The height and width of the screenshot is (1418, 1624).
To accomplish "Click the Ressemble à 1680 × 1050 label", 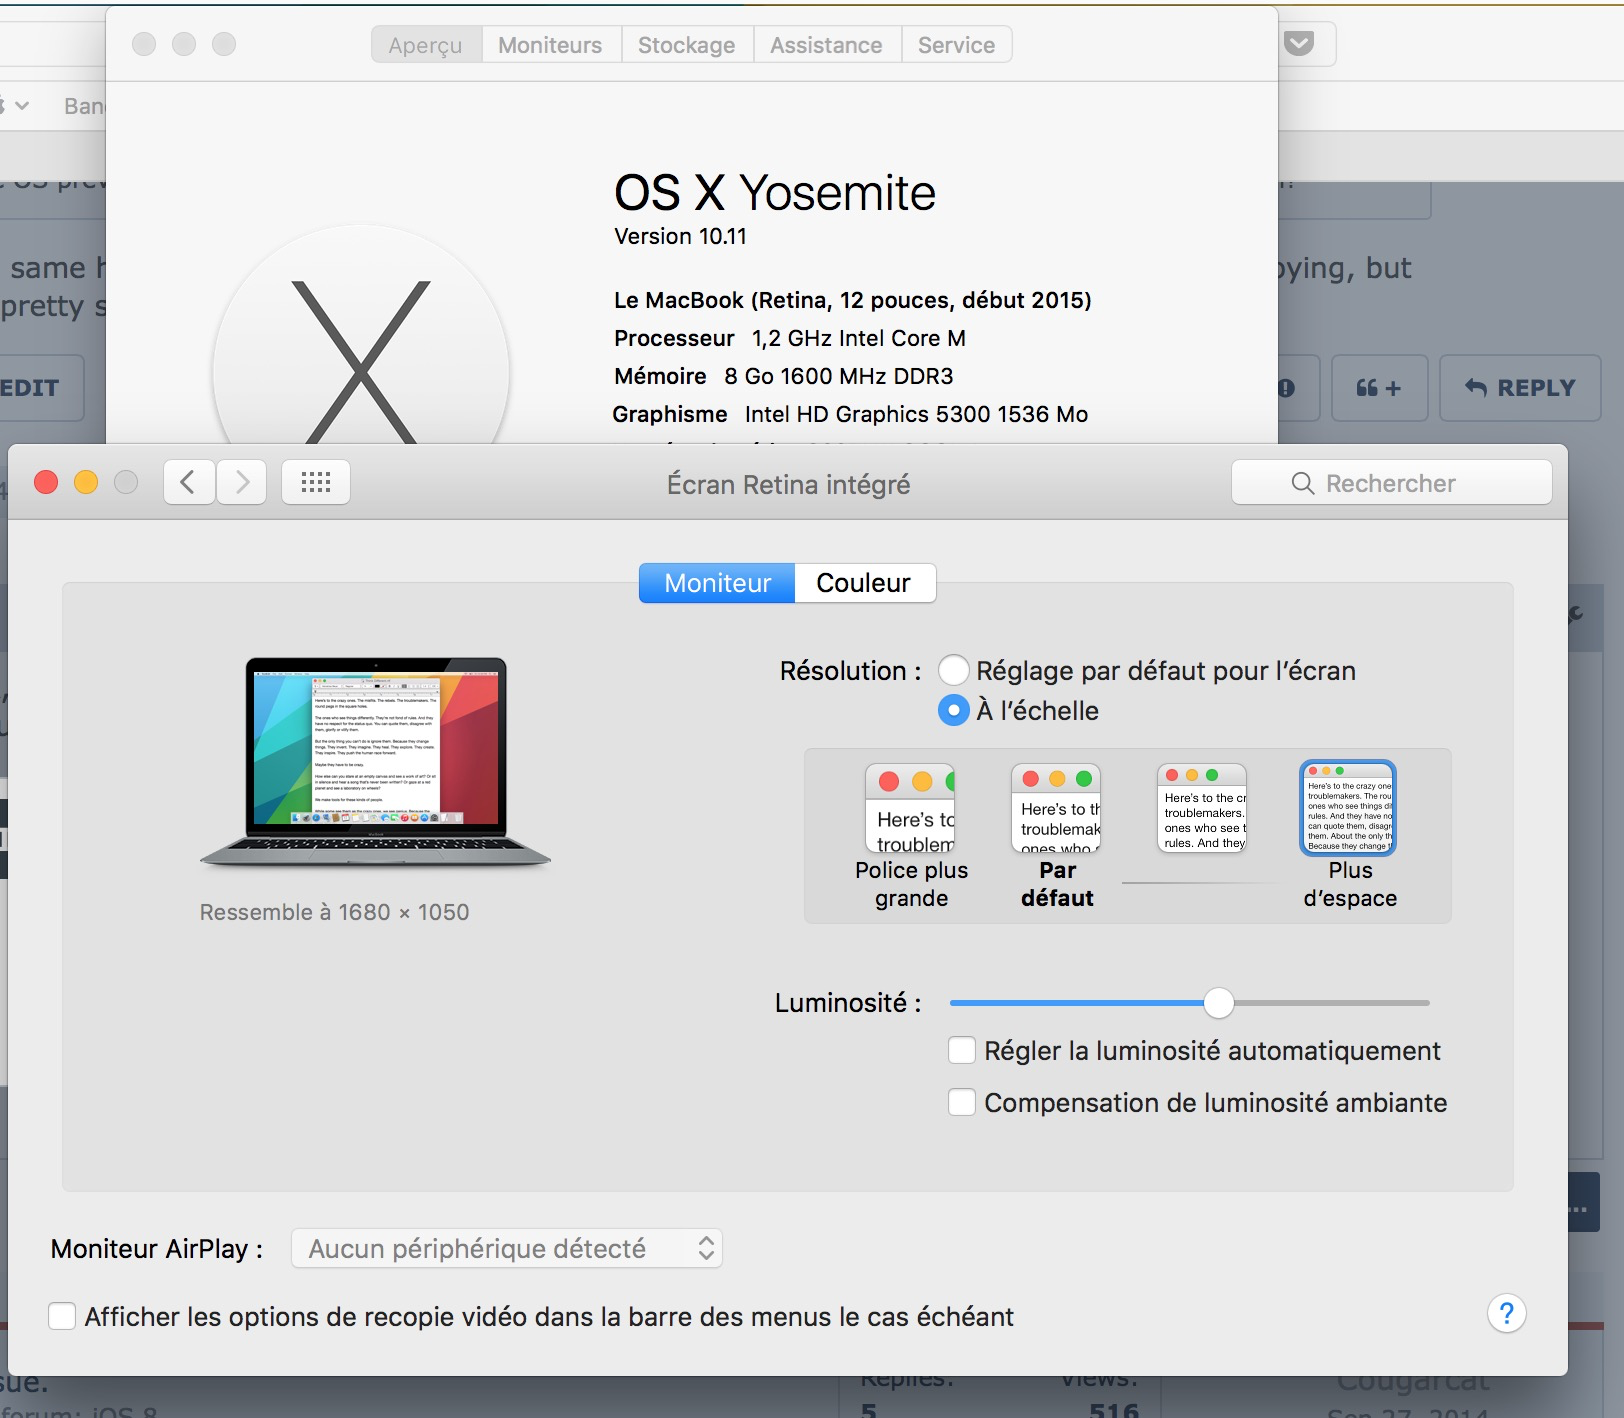I will pyautogui.click(x=334, y=912).
